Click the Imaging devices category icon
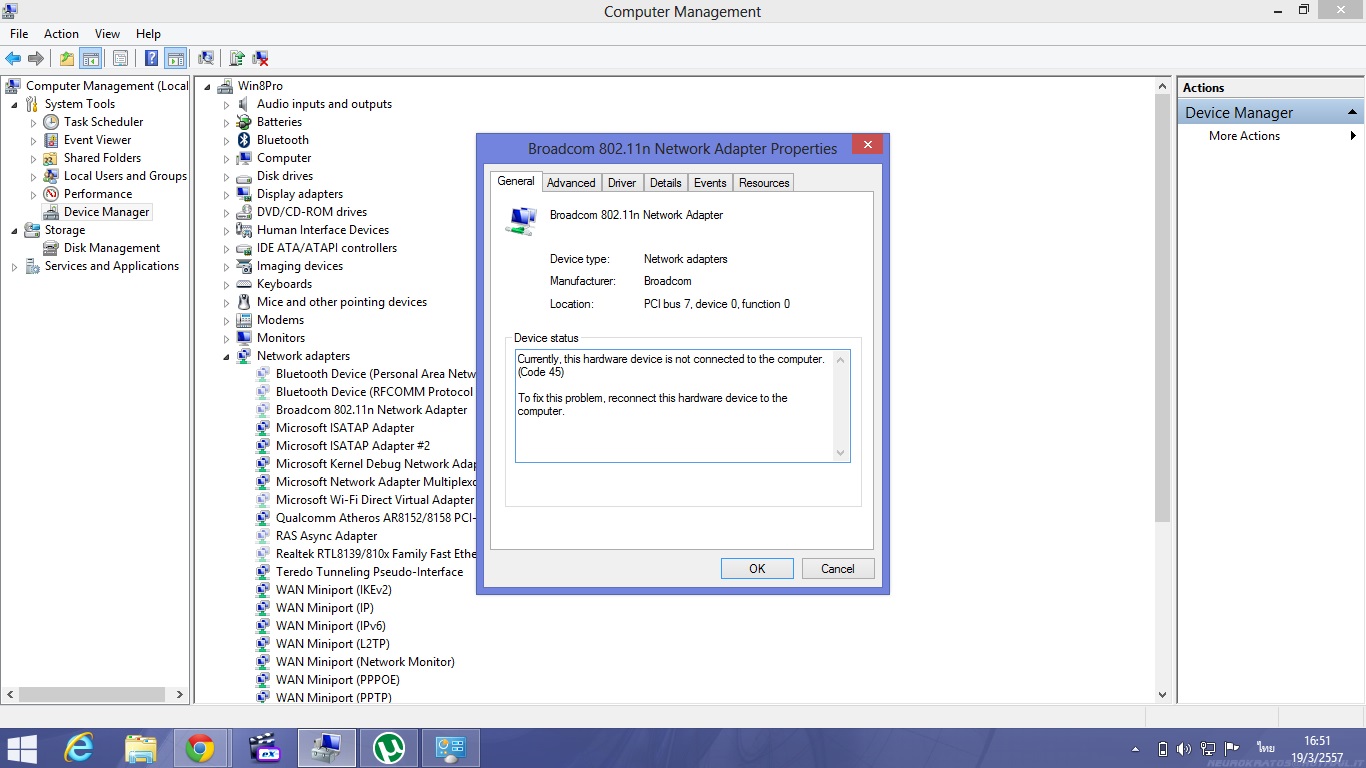1366x768 pixels. [244, 266]
